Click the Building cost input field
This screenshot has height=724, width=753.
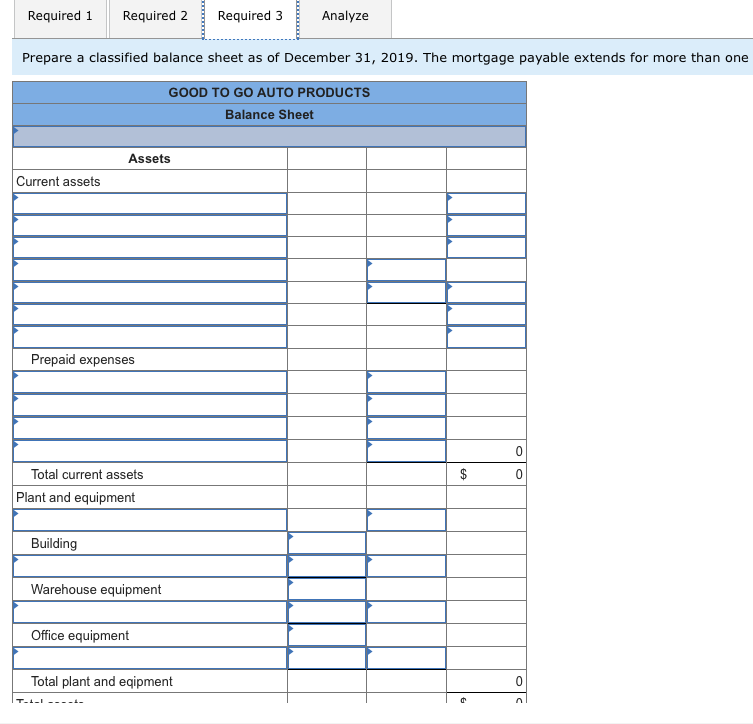click(327, 543)
